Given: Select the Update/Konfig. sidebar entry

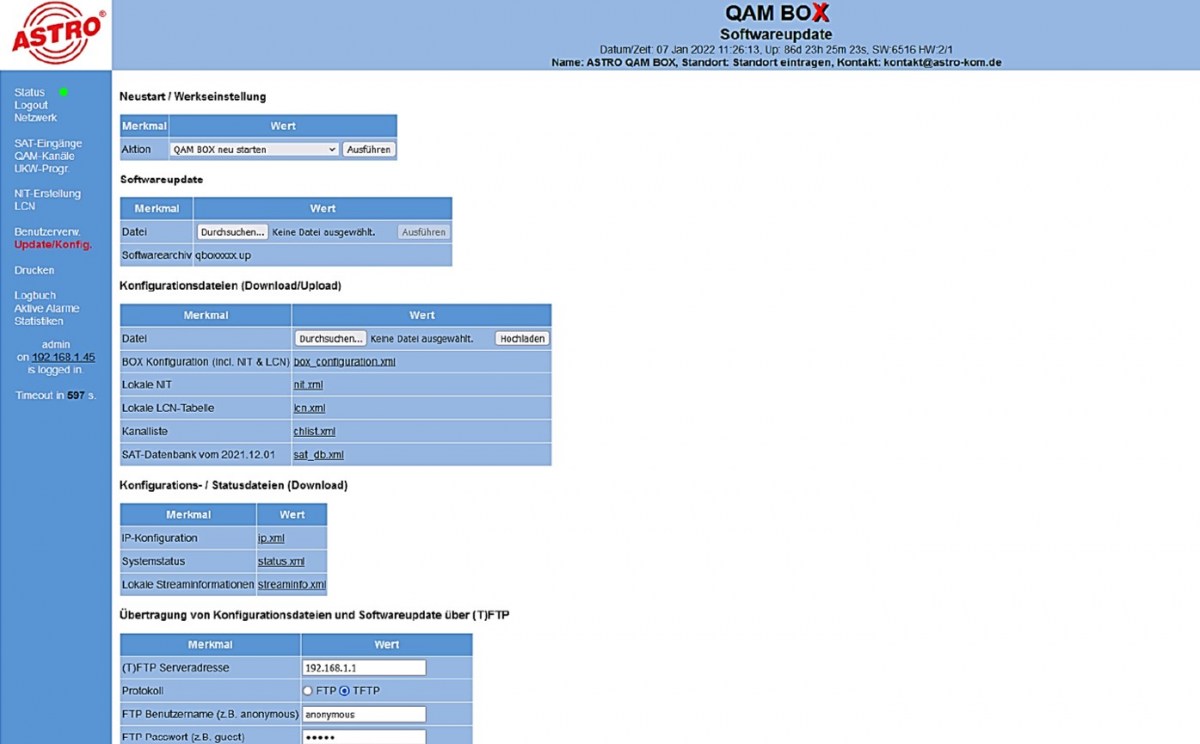Looking at the screenshot, I should pos(53,245).
